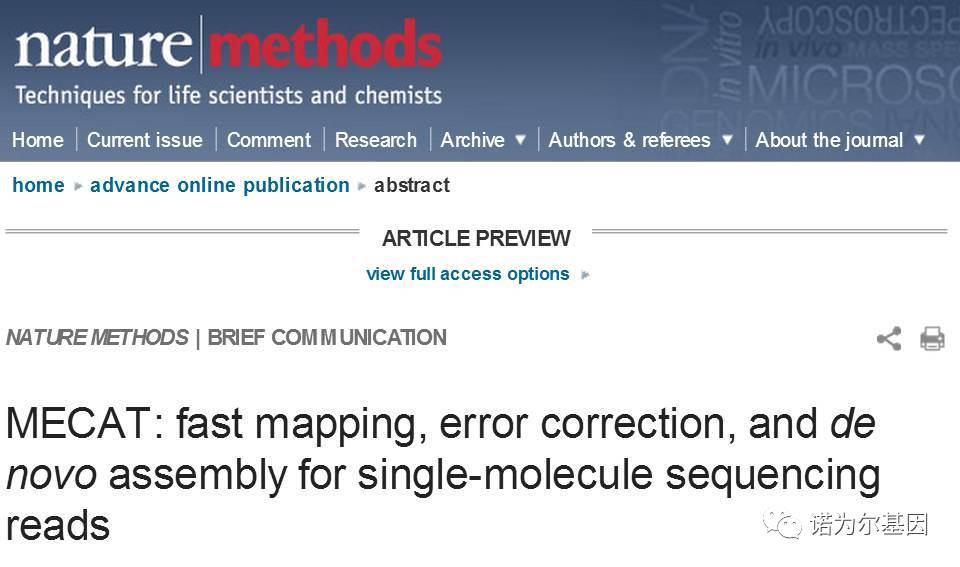The image size is (960, 567).
Task: Click the WeChat logo watermark
Action: [782, 524]
